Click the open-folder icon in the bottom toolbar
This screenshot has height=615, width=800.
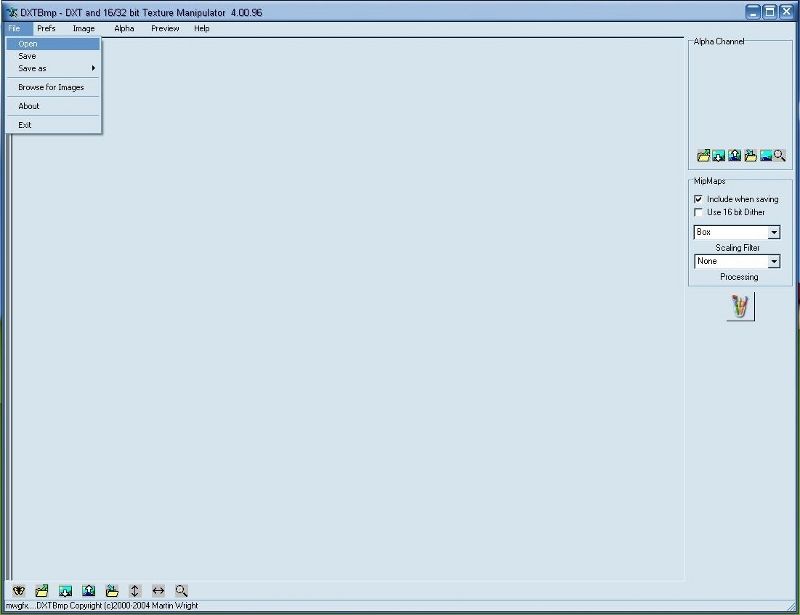pos(42,591)
